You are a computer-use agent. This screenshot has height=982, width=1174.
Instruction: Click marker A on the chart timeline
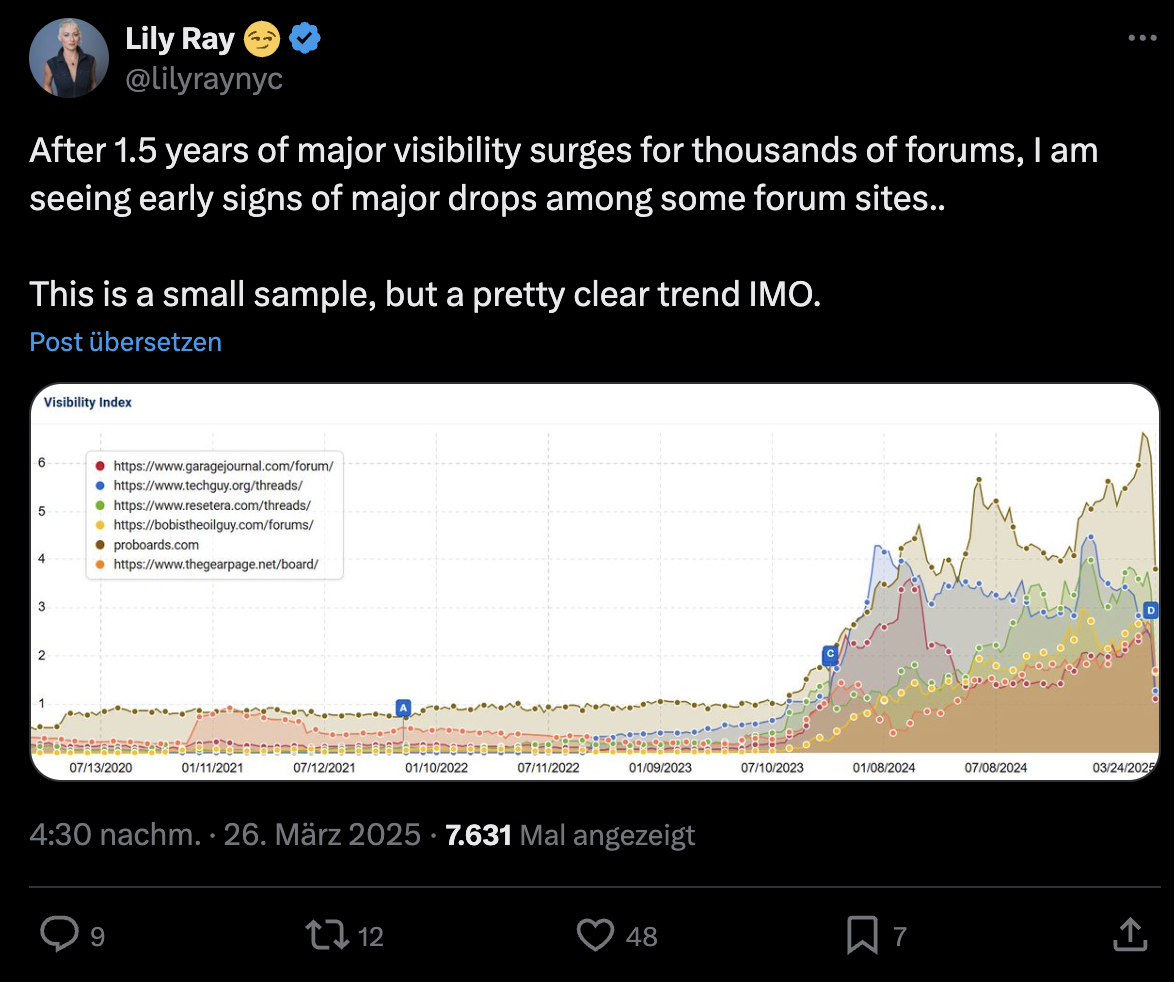[403, 708]
